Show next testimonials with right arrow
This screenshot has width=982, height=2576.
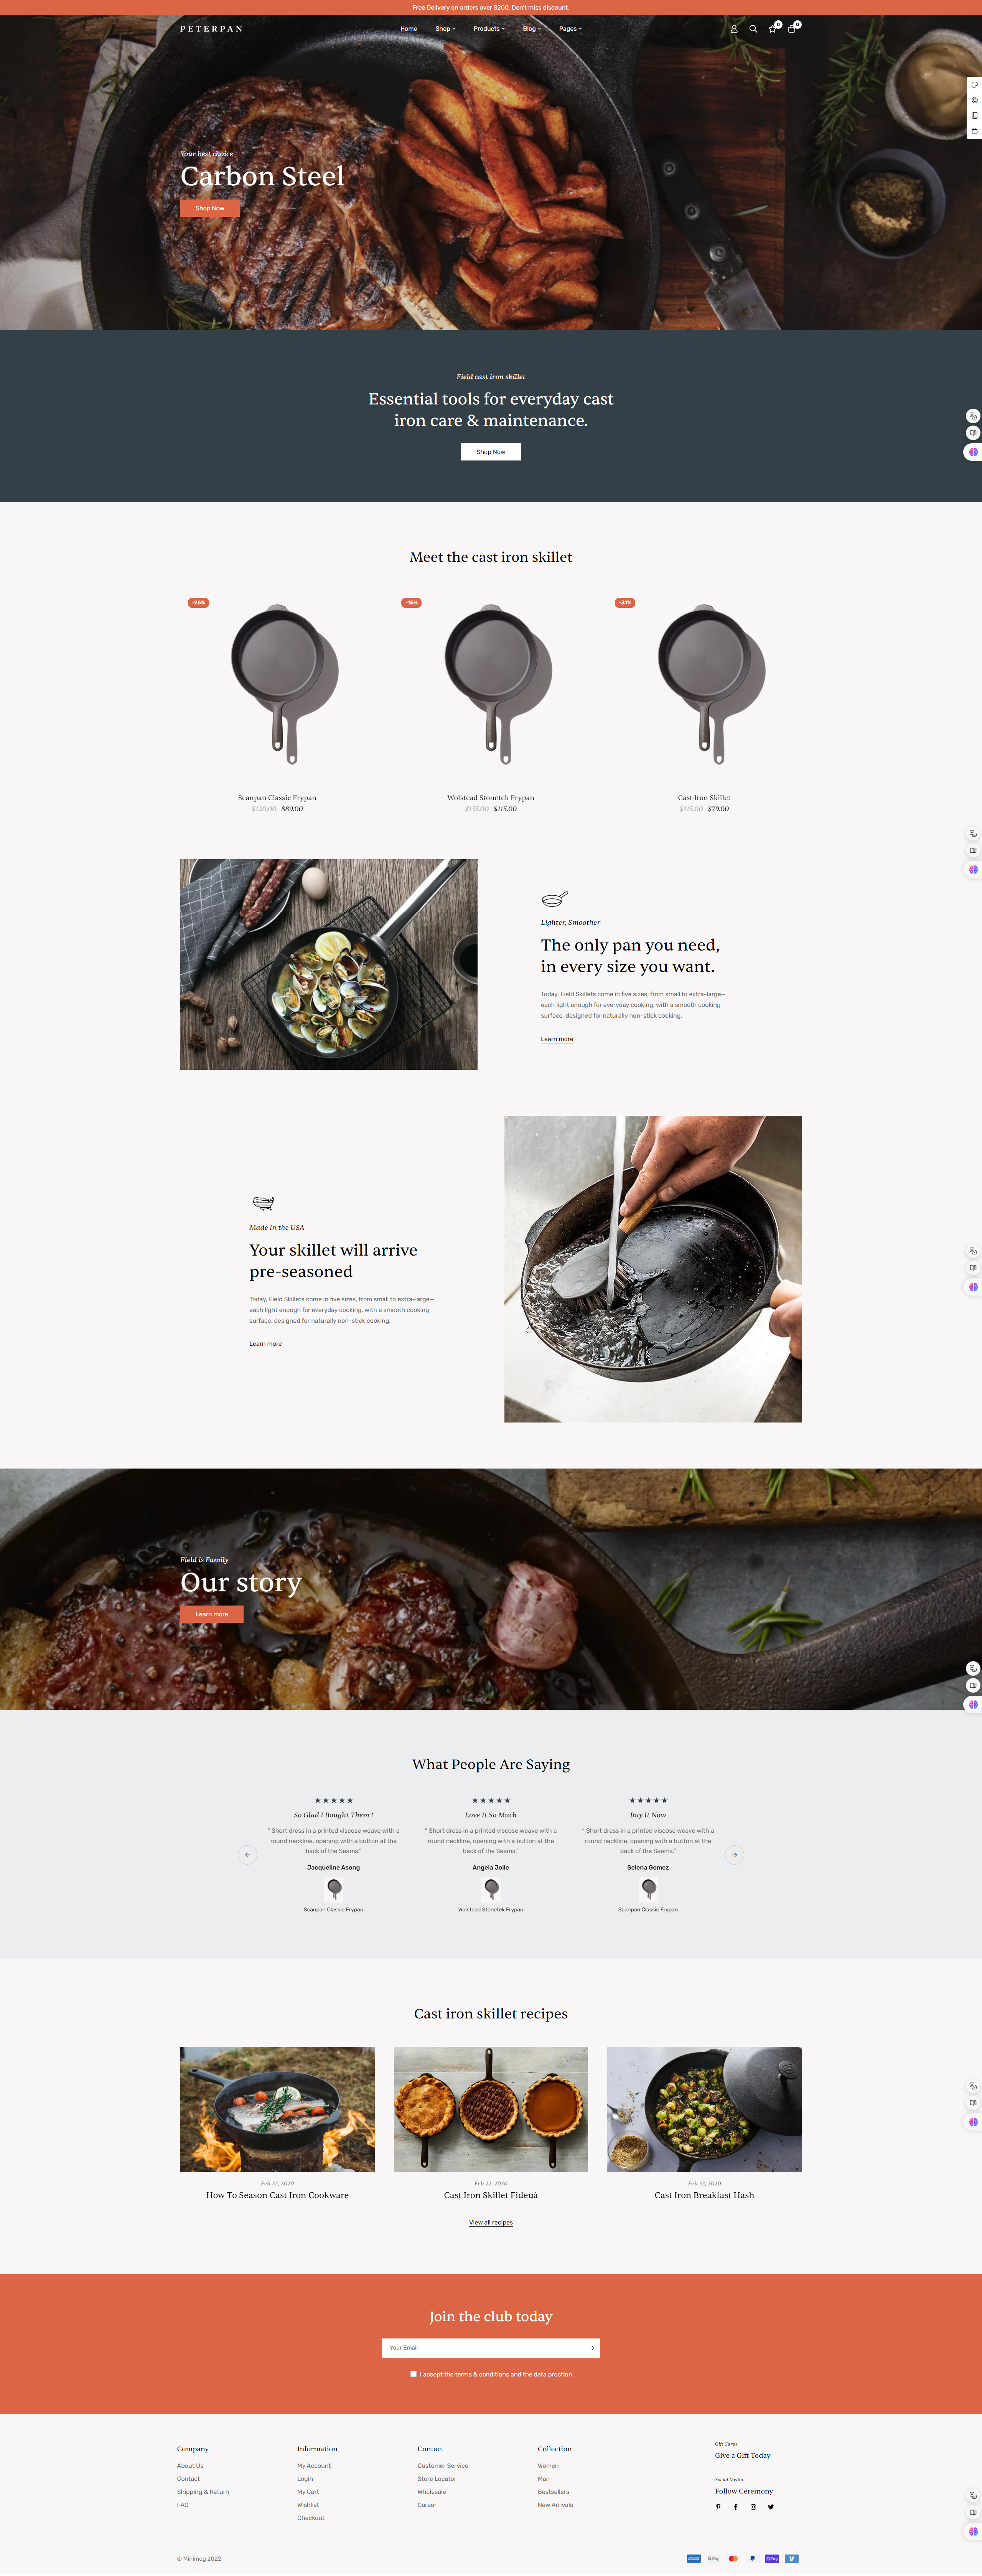734,1855
